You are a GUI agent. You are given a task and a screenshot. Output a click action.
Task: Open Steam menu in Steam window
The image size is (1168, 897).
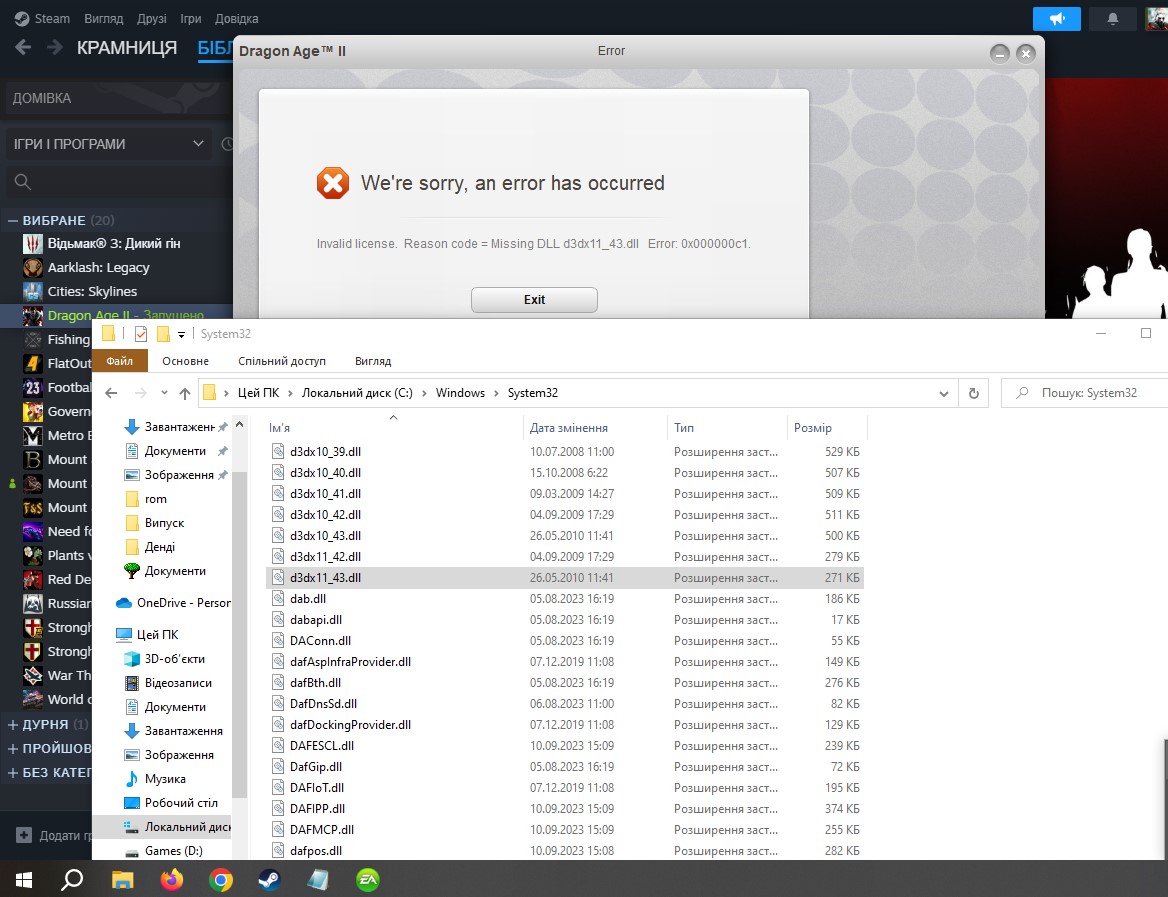[42, 19]
